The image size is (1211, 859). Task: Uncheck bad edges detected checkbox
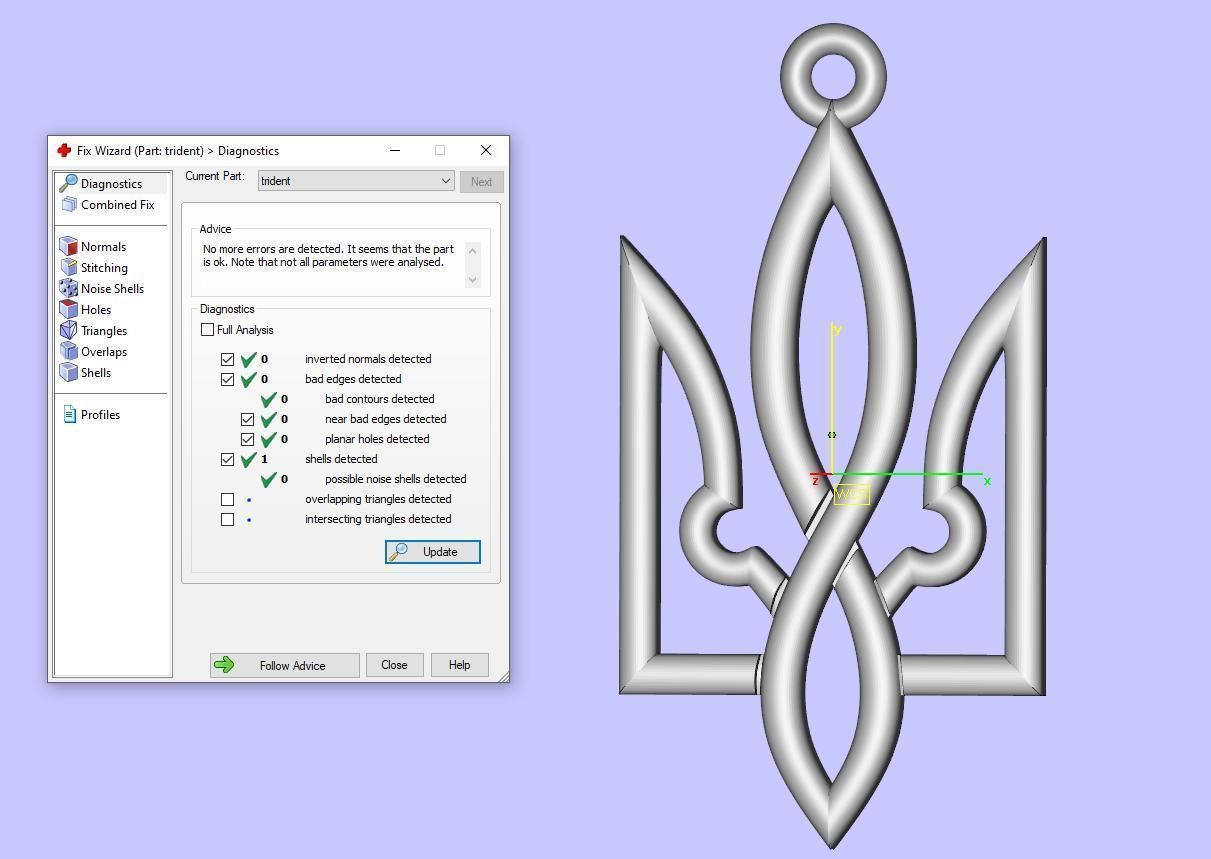pos(227,379)
